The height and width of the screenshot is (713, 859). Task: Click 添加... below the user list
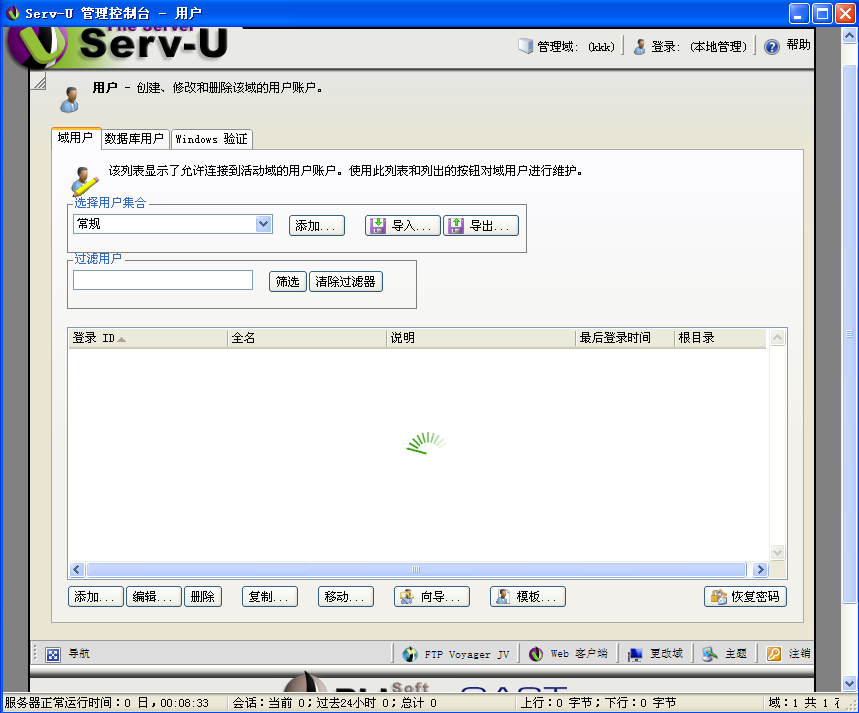tap(96, 596)
